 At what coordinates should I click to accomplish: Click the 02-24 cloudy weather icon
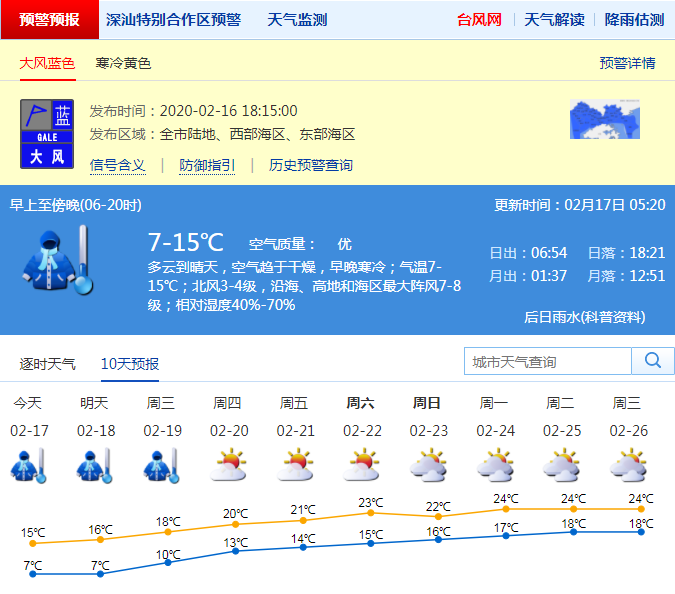494,466
